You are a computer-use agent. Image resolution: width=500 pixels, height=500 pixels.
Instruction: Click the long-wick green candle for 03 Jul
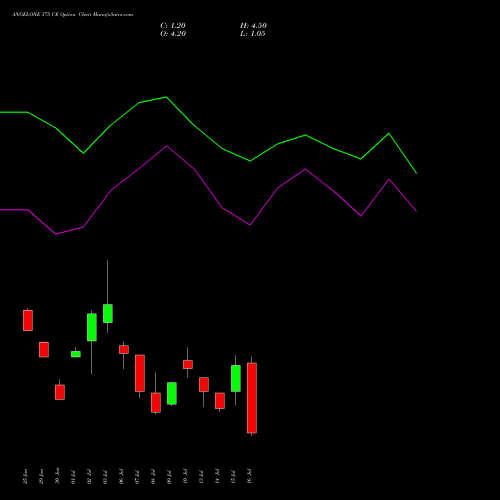point(108,313)
